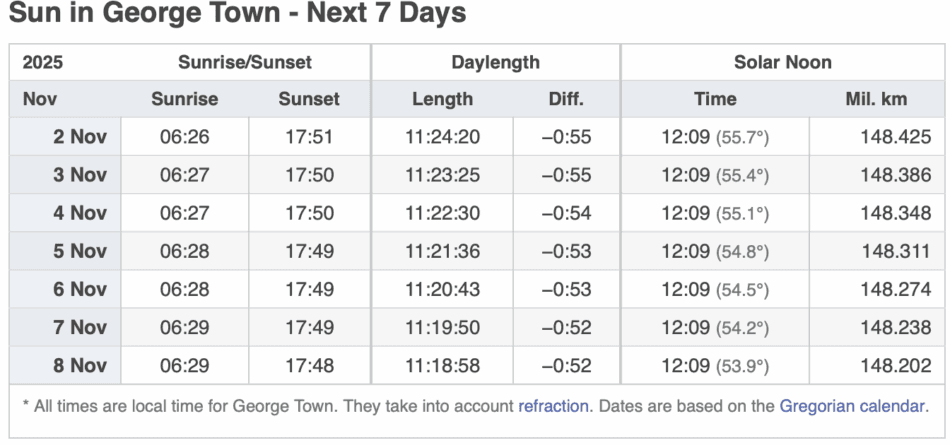950x445 pixels.
Task: Click the 6 Nov row label
Action: click(x=80, y=289)
